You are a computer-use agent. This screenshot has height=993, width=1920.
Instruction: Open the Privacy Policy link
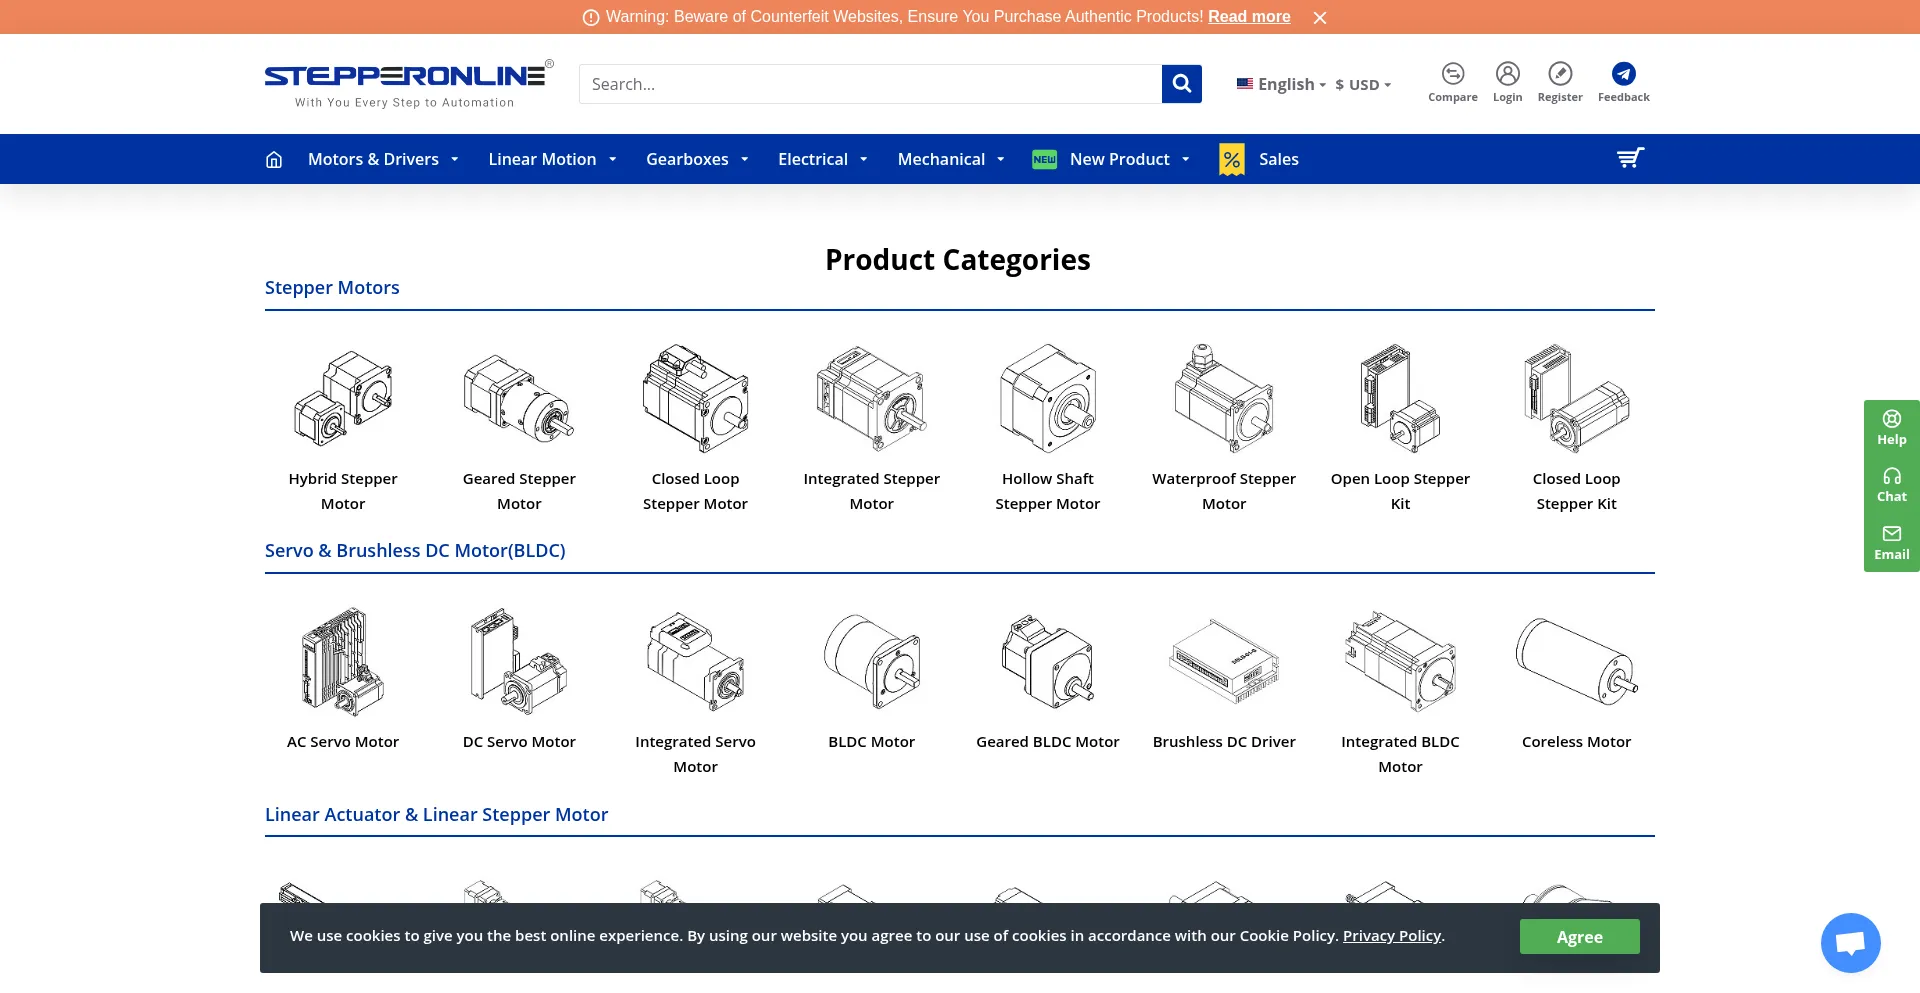1391,936
